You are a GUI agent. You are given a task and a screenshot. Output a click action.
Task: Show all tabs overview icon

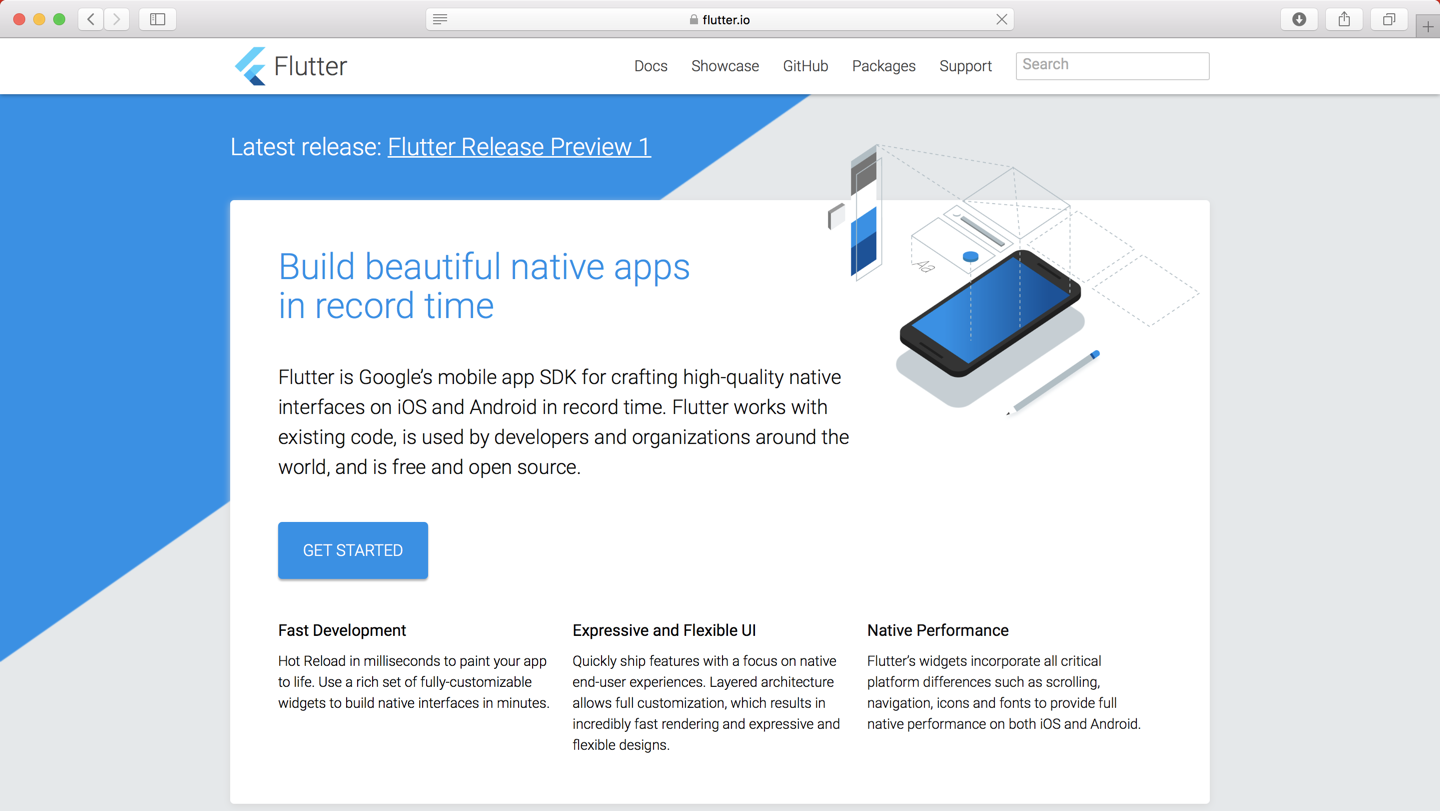coord(1389,19)
